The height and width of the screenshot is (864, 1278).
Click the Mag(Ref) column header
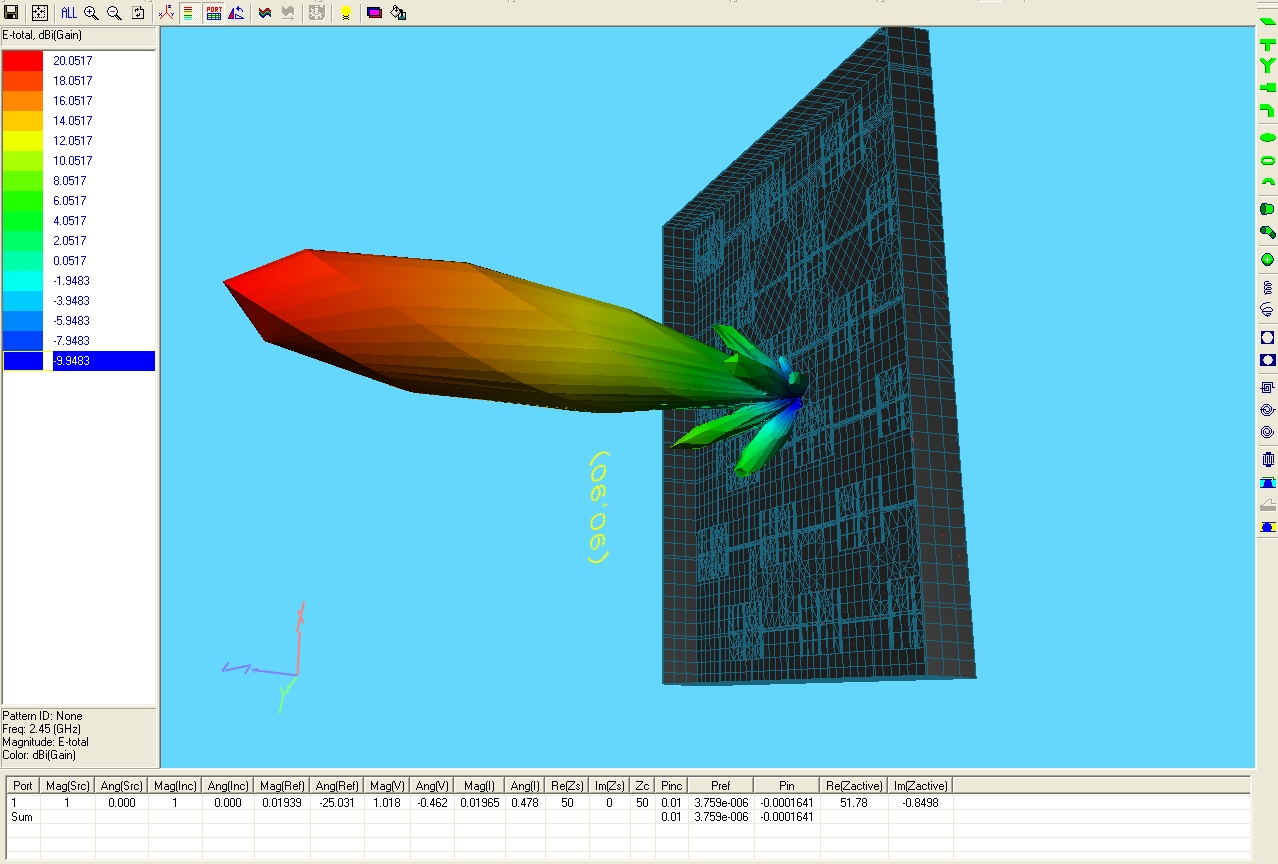point(281,786)
